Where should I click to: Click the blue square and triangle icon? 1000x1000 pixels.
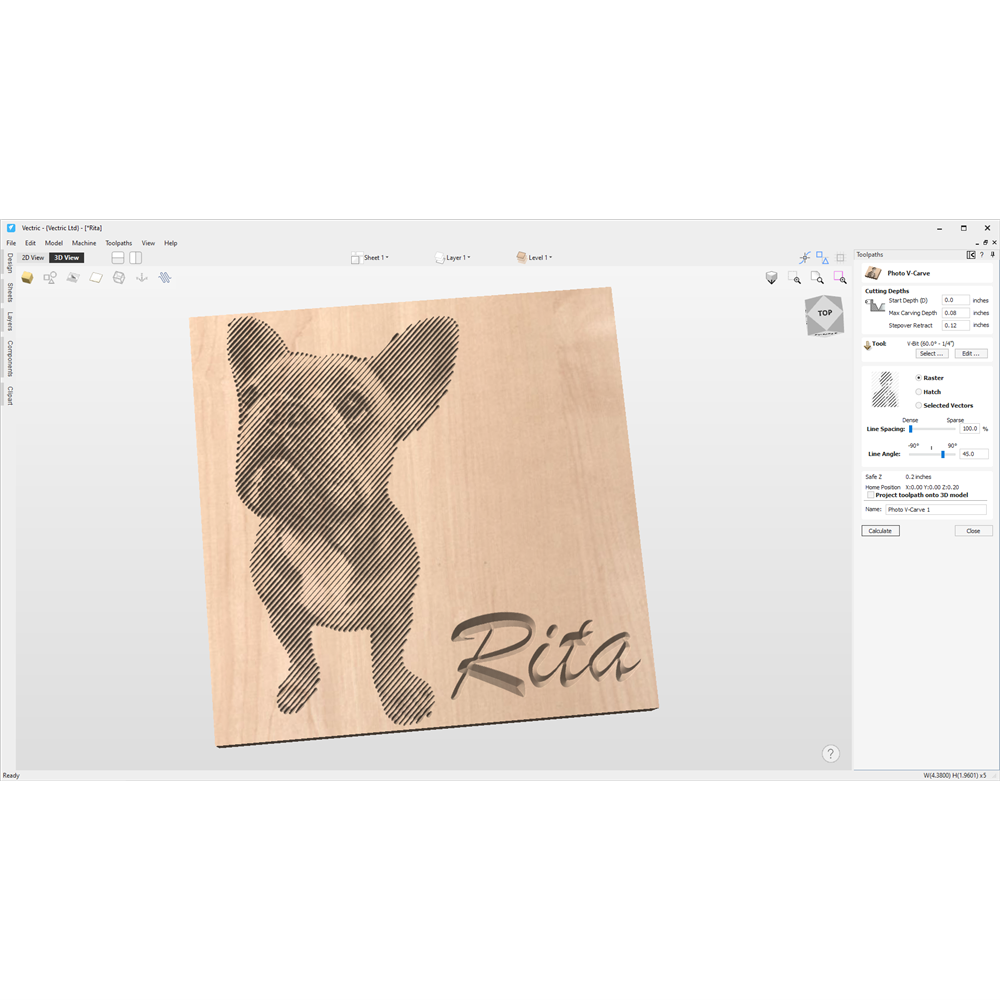pos(822,258)
